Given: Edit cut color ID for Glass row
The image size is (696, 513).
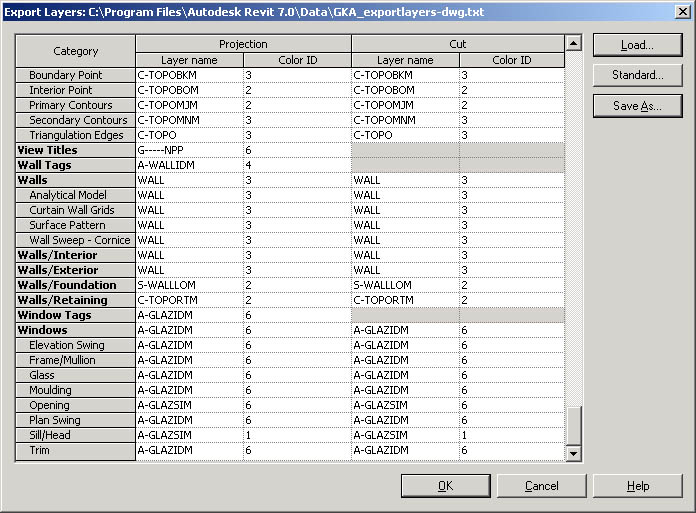Looking at the screenshot, I should coord(511,375).
